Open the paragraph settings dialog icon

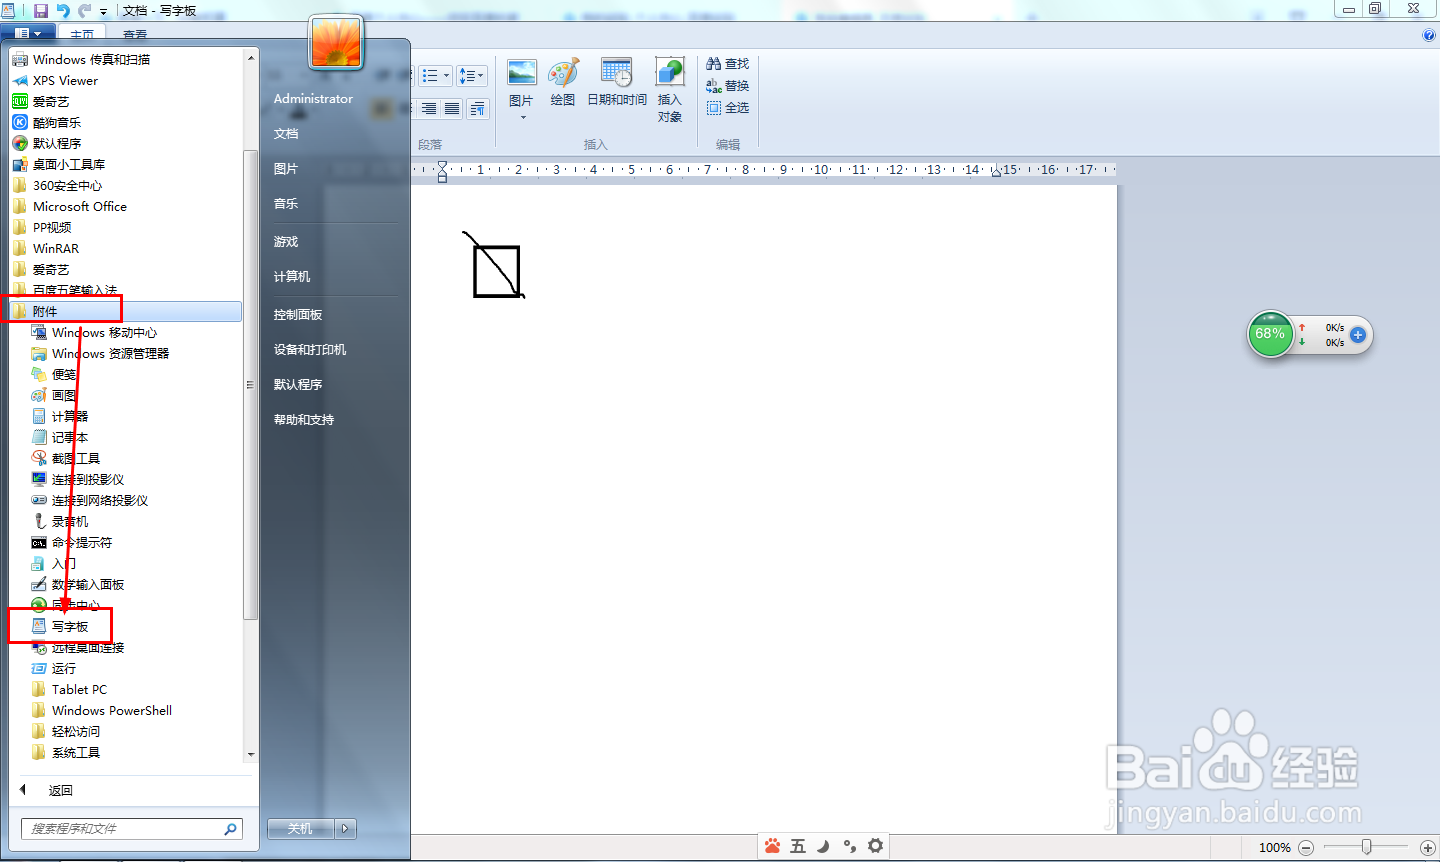tap(477, 108)
